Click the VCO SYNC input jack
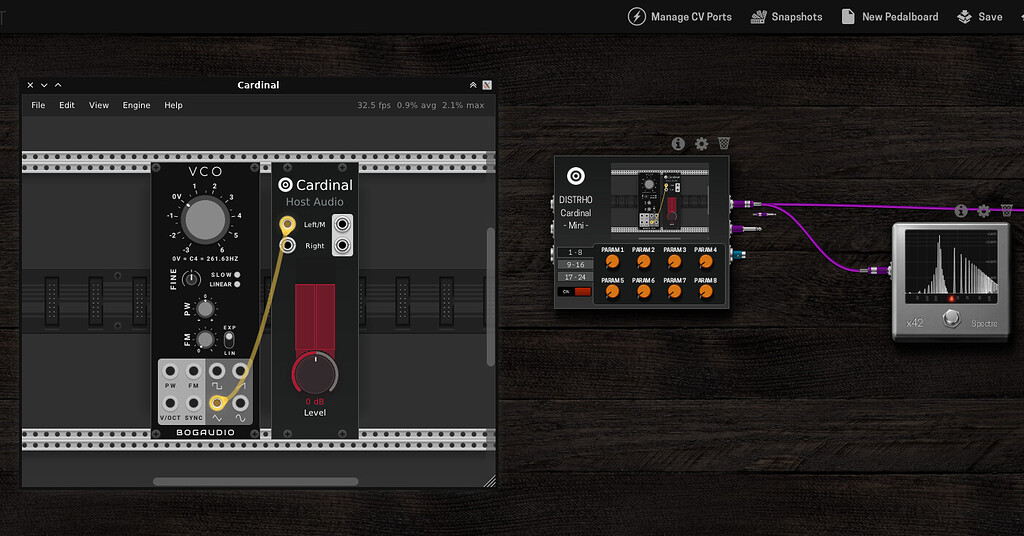 pos(193,403)
